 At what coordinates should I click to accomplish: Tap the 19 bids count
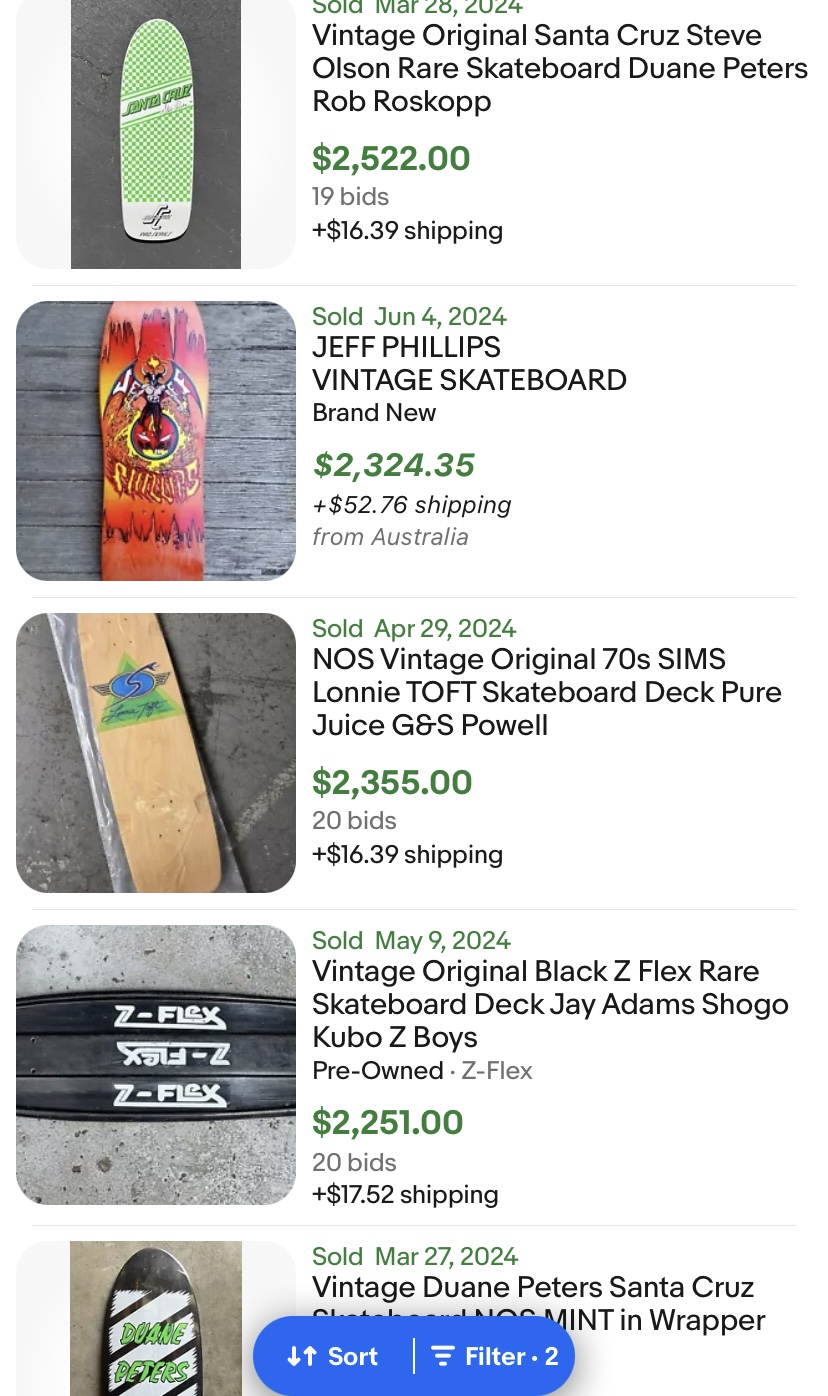point(350,196)
